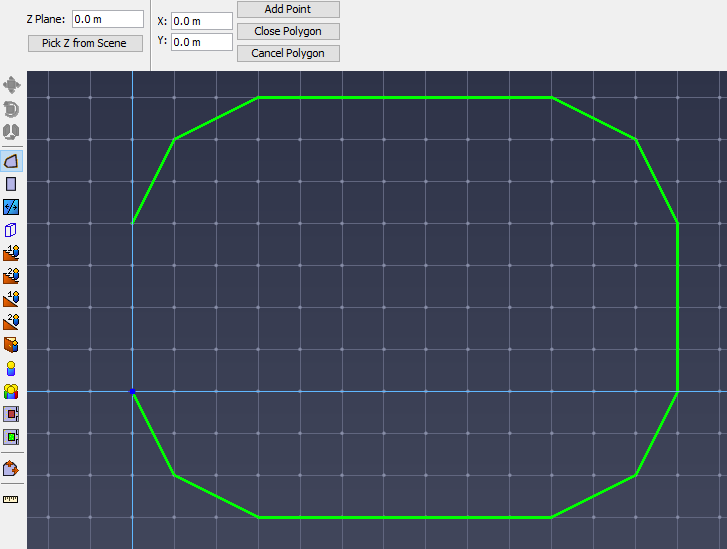Select the red obstruction room tool
The height and width of the screenshot is (549, 727).
[11, 414]
